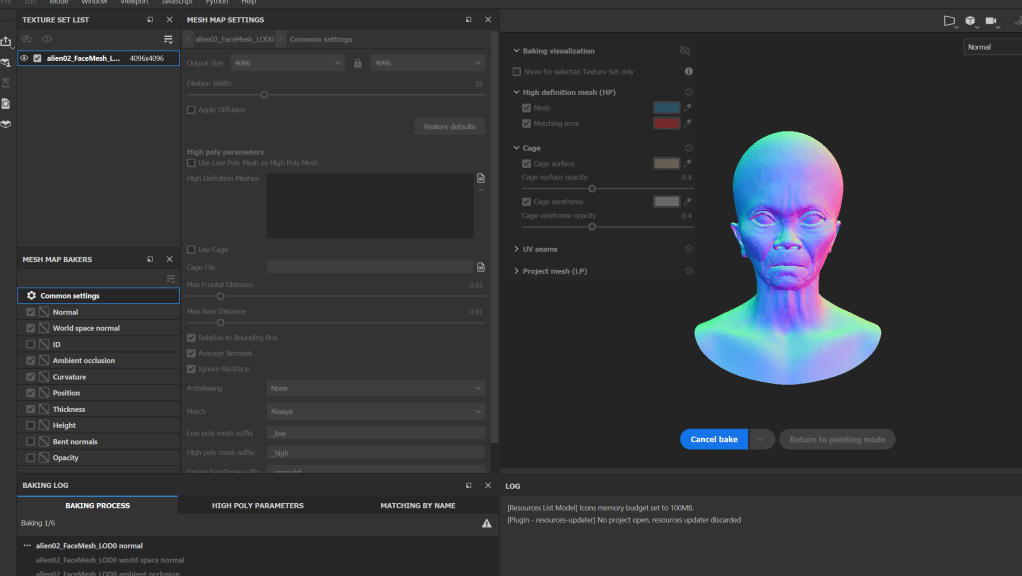Screen dimensions: 1022x576
Task: Switch to the High Poly Parameters tab
Action: [x=258, y=505]
